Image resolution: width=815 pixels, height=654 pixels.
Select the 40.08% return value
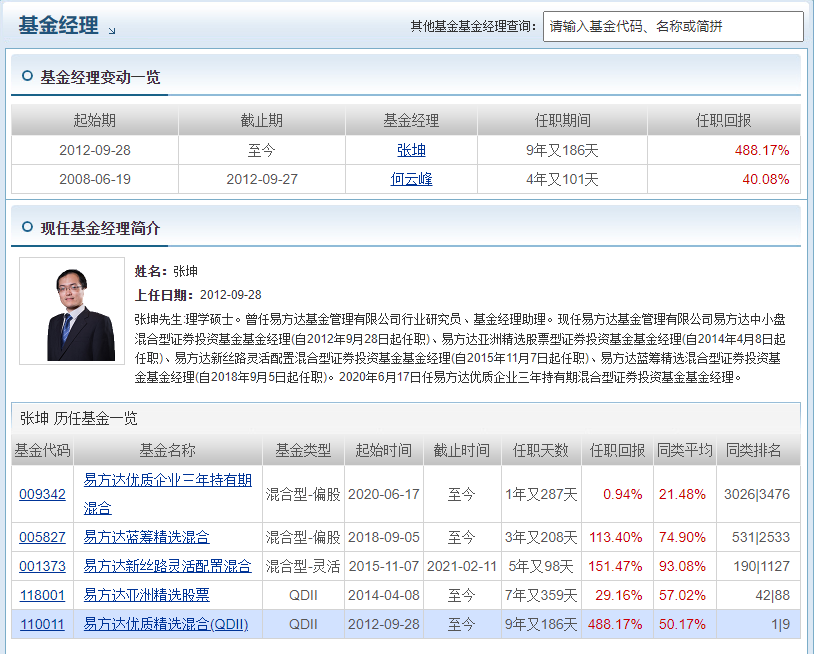pos(765,179)
